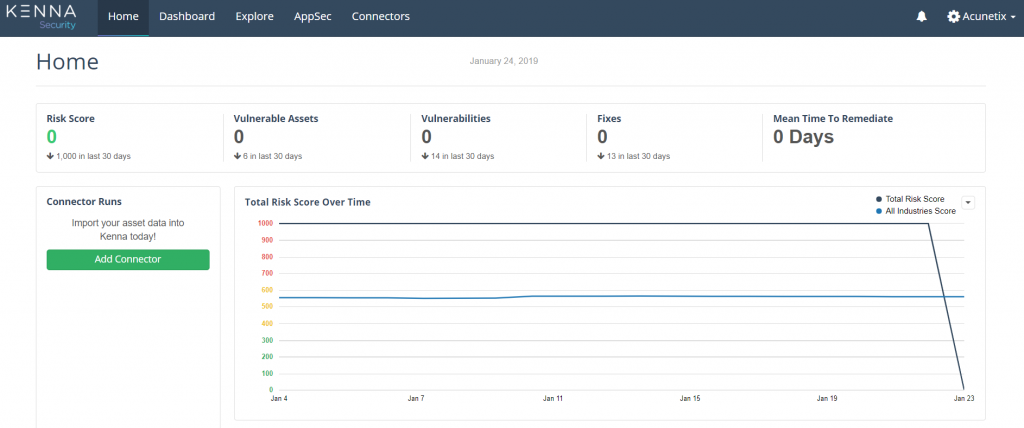The width and height of the screenshot is (1024, 428).
Task: Click the Risk Score down-arrow trend icon
Action: point(50,156)
